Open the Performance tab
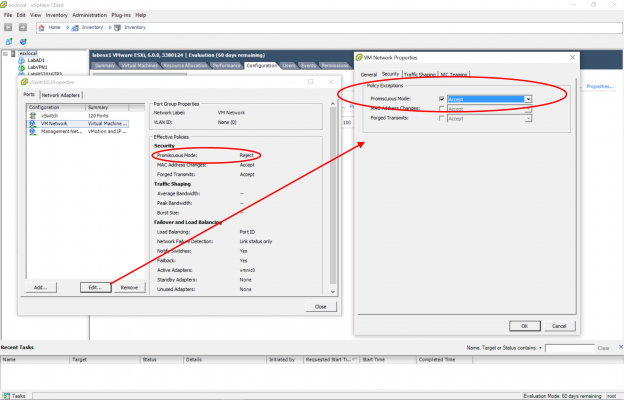 (226, 66)
